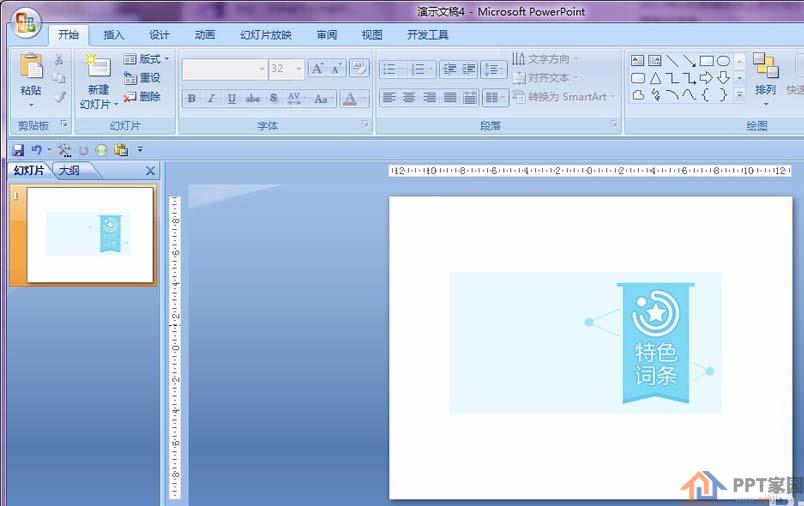804x506 pixels.
Task: Click the Font Color A swatch
Action: tap(350, 98)
